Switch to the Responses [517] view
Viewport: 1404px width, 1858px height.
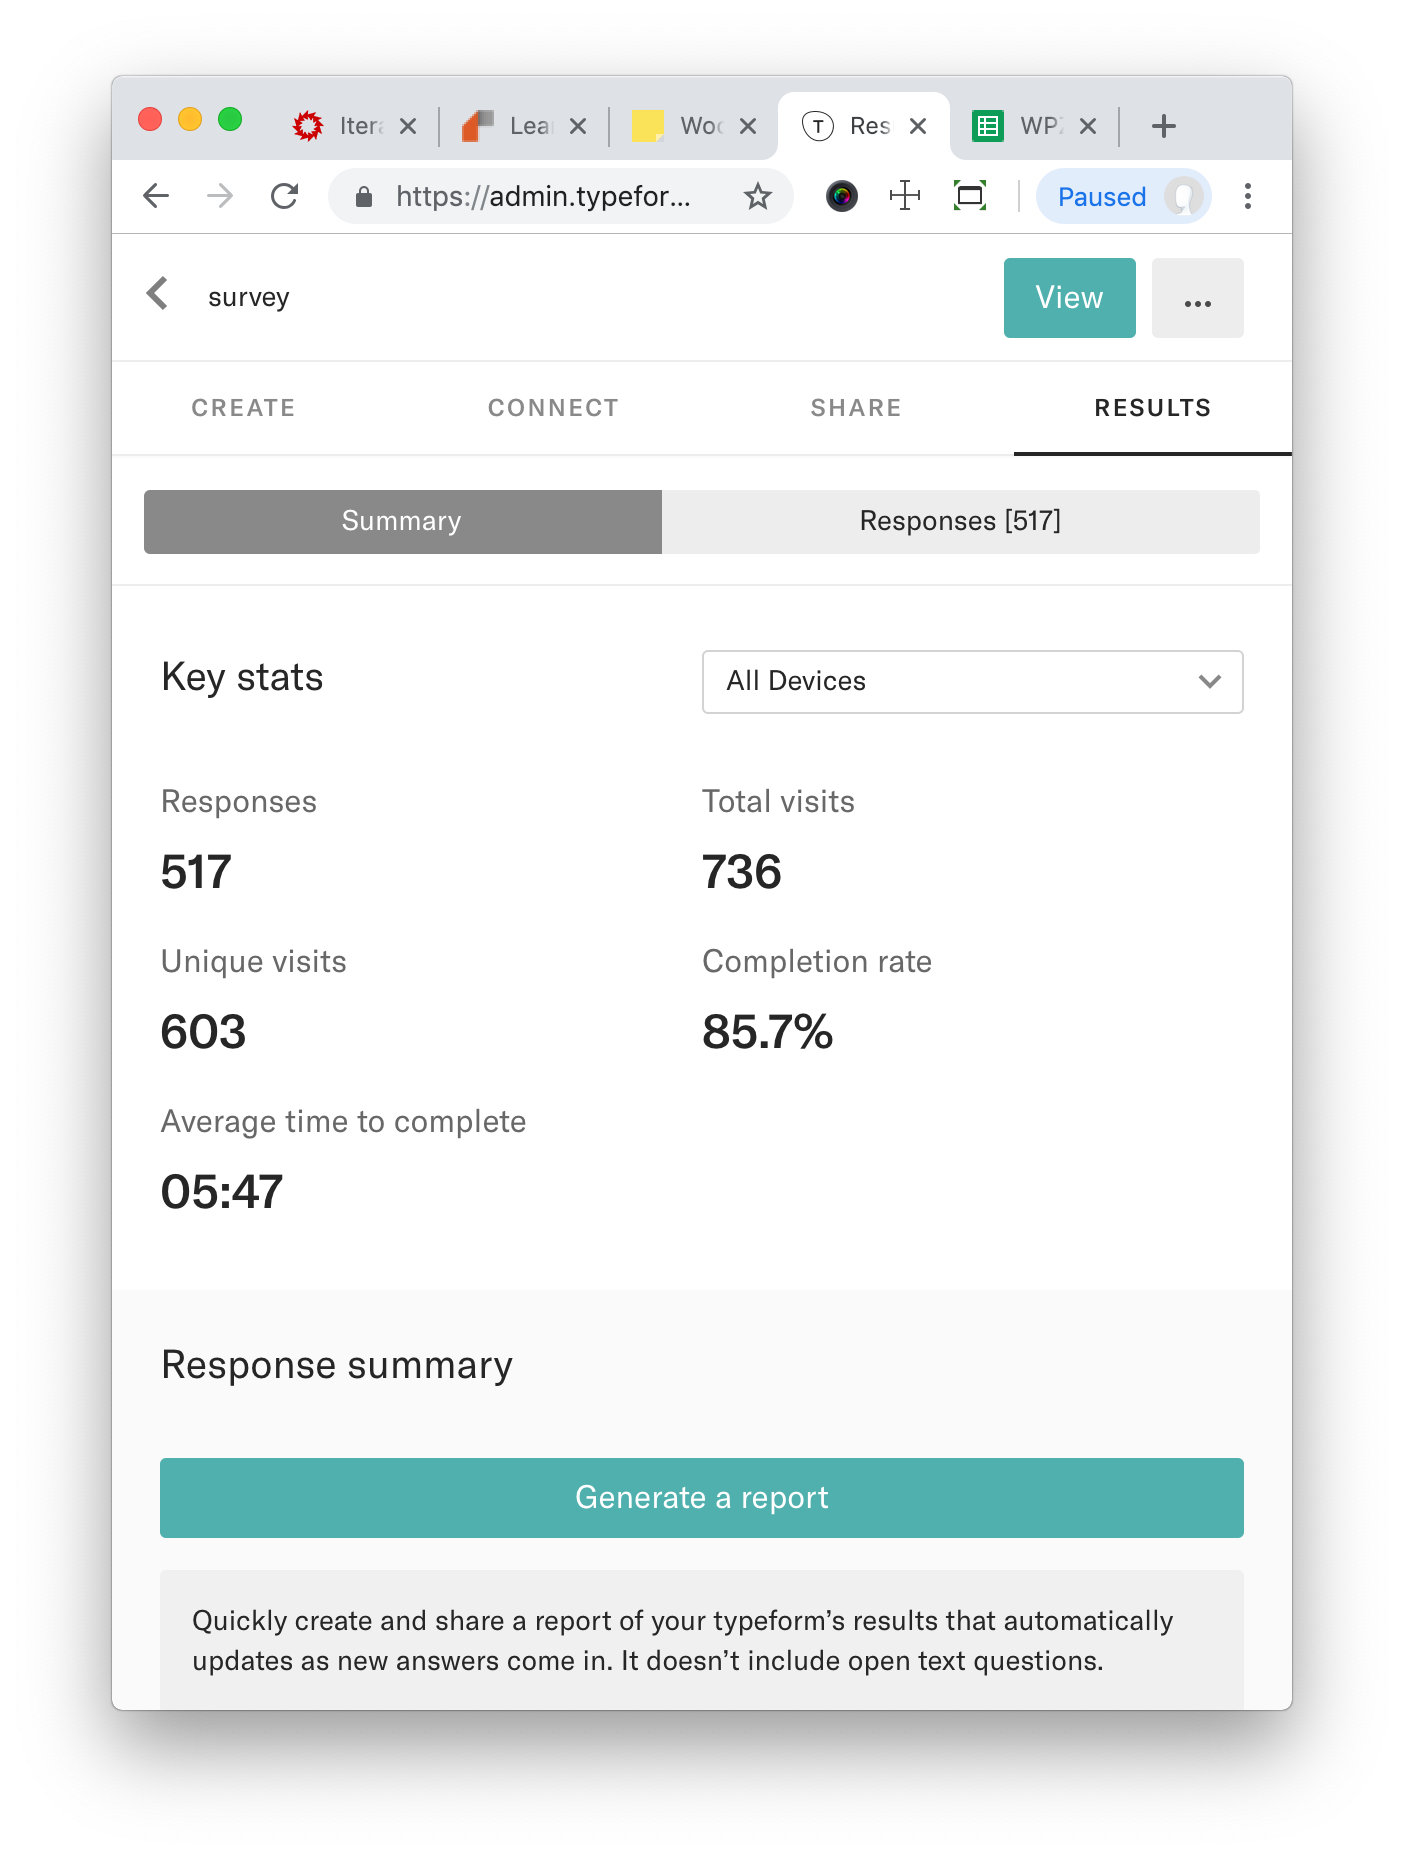tap(961, 522)
